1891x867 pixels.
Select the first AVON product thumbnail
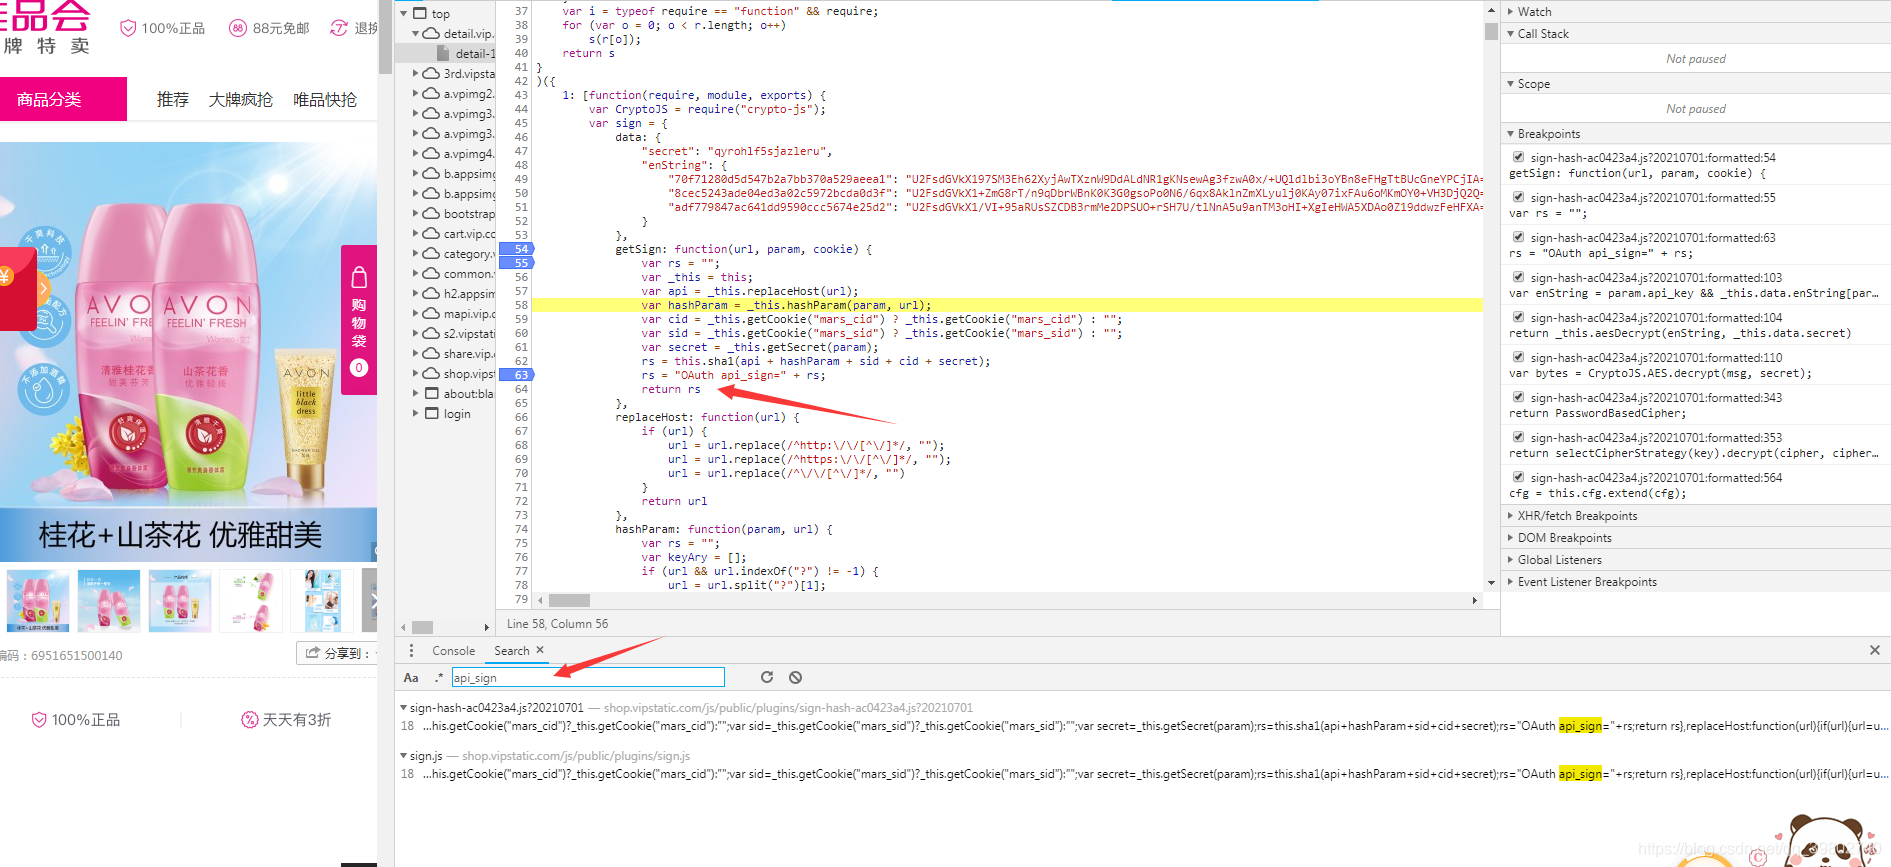(38, 600)
